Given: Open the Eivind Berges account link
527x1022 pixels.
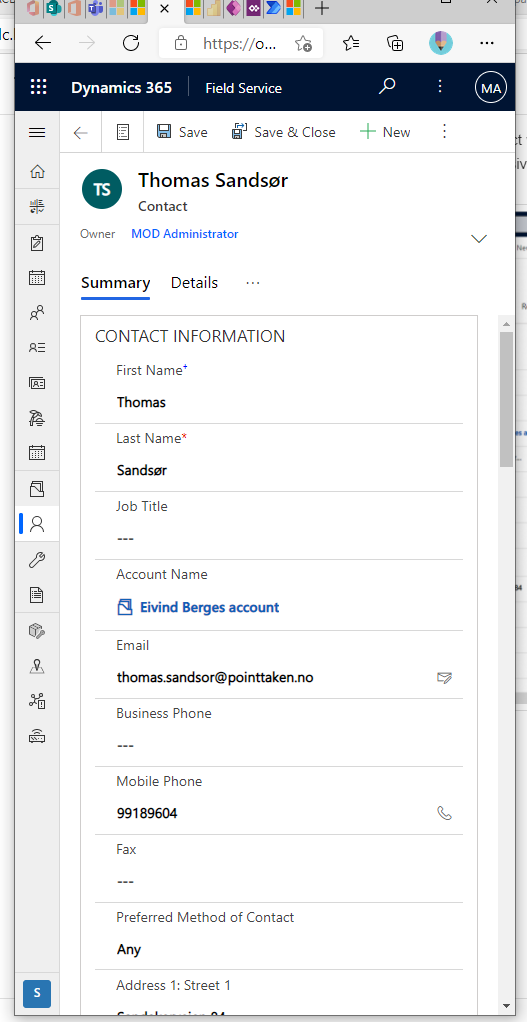Looking at the screenshot, I should click(x=210, y=607).
